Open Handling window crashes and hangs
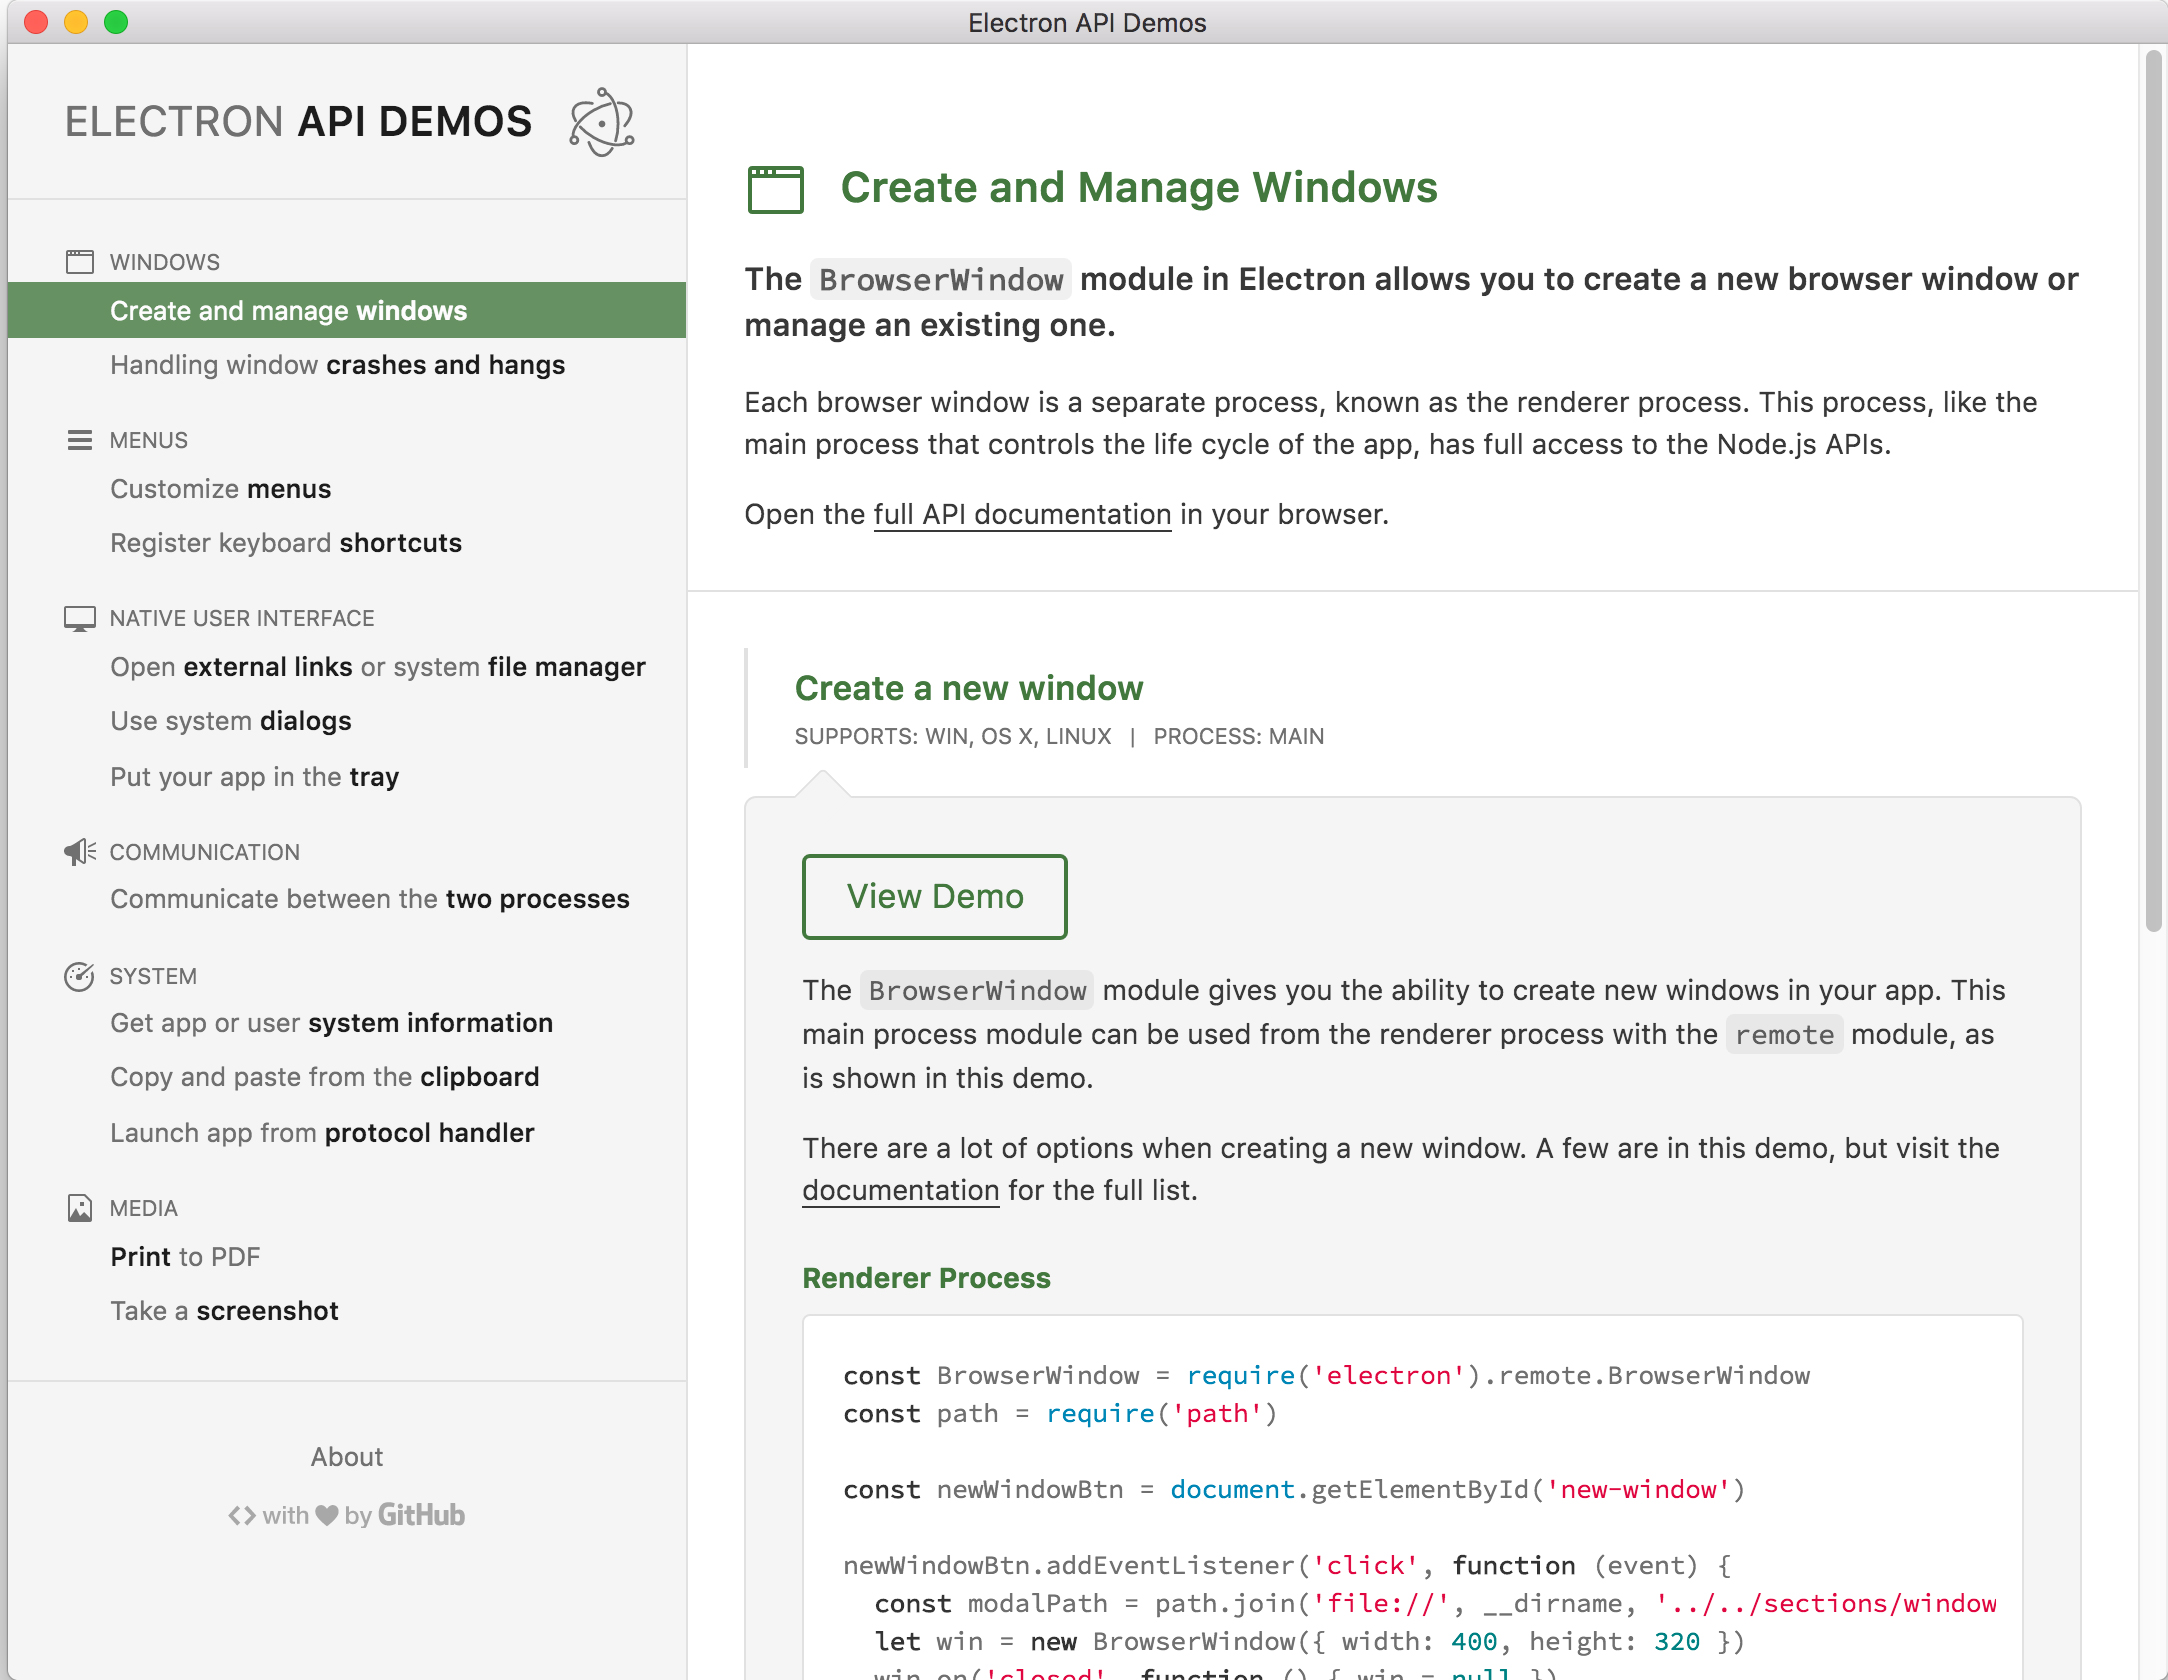The width and height of the screenshot is (2168, 1680). [x=338, y=365]
